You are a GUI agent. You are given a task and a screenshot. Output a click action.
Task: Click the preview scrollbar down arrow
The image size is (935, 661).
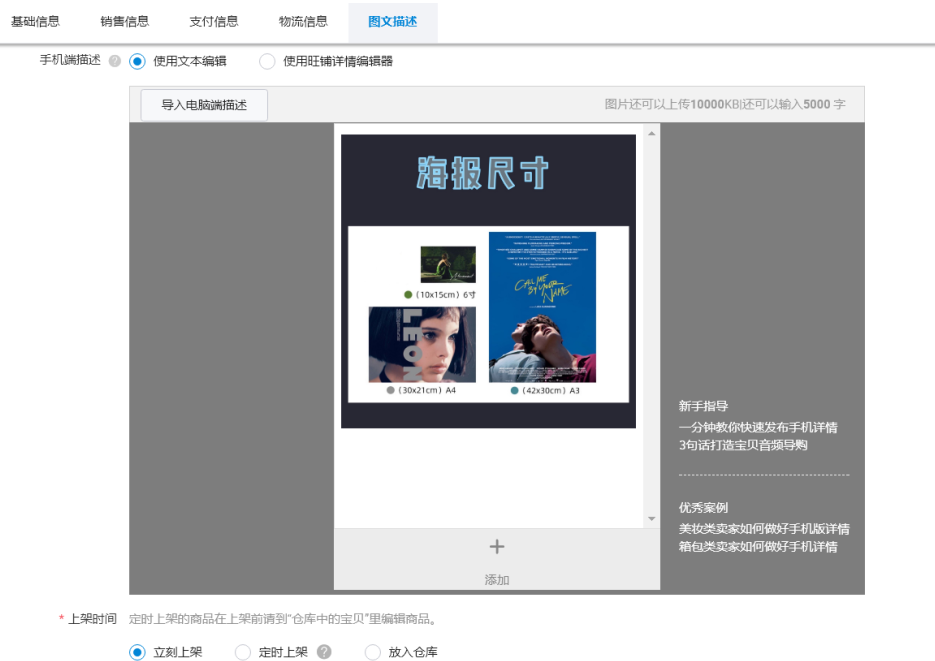point(652,519)
